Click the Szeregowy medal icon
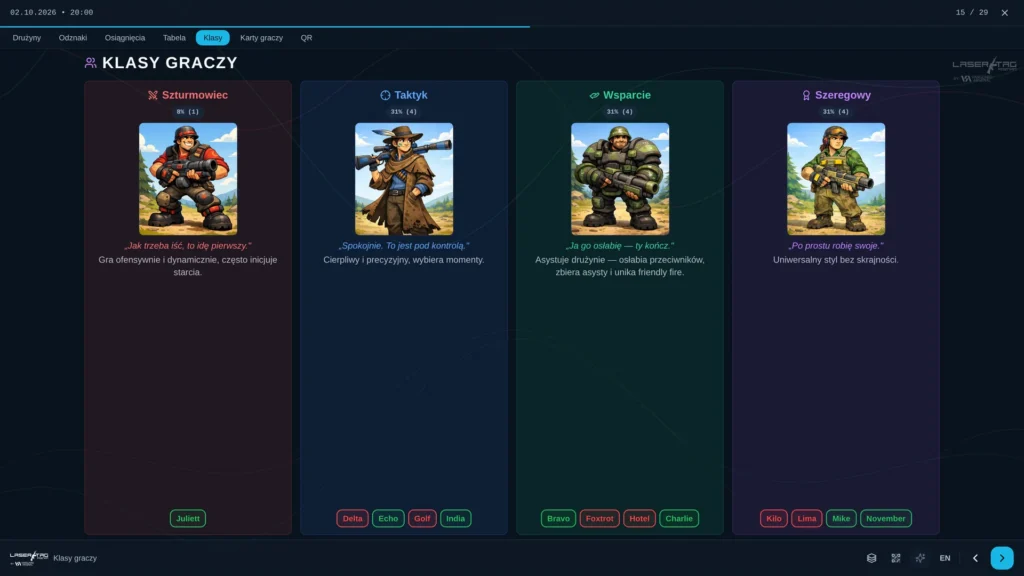This screenshot has height=576, width=1024. click(807, 95)
